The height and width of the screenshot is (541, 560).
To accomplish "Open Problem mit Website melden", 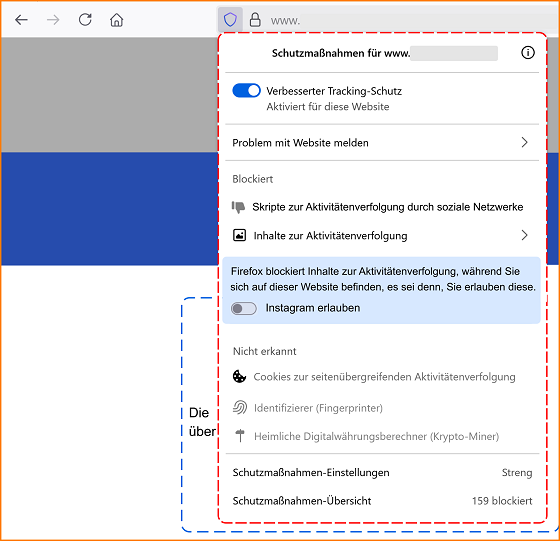I will click(x=382, y=142).
